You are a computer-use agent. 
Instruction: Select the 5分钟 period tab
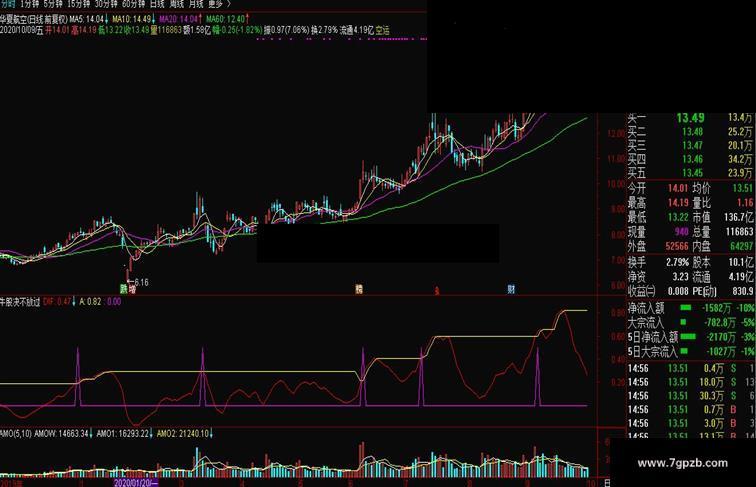(x=53, y=4)
